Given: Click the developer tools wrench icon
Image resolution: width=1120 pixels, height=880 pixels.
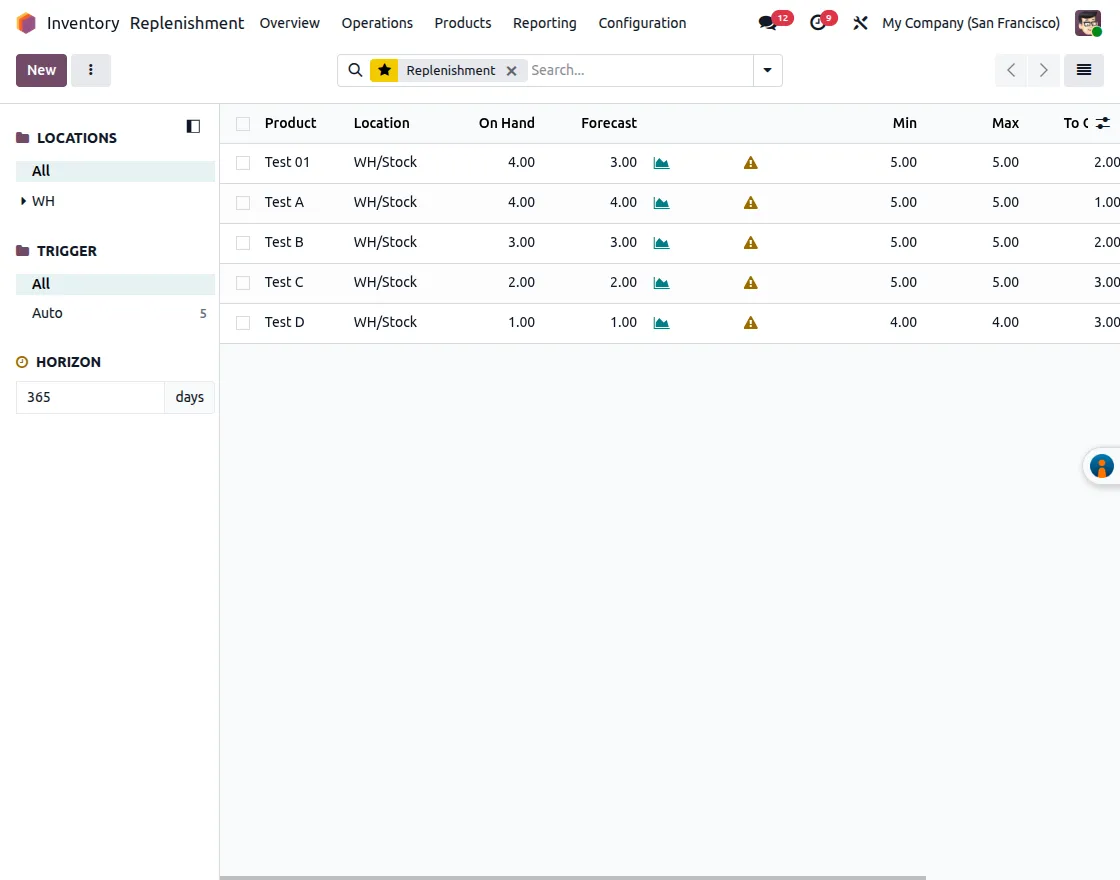Looking at the screenshot, I should [x=860, y=23].
